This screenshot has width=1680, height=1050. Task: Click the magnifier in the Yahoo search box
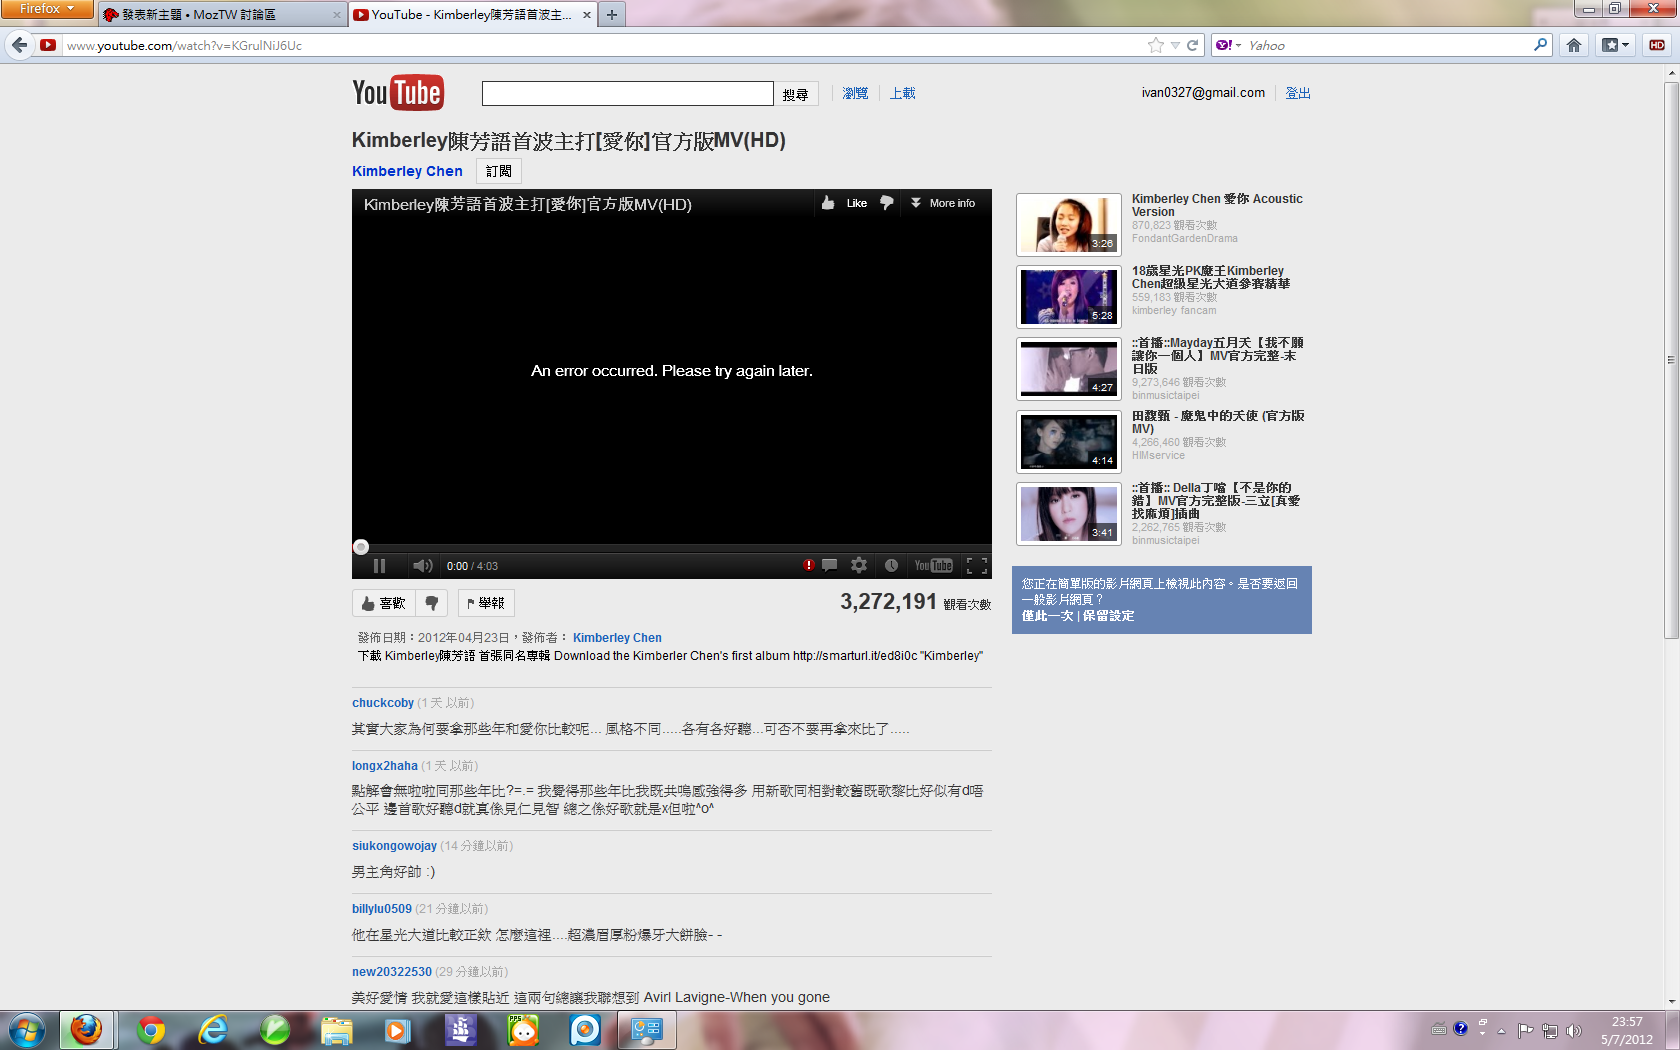pos(1540,45)
